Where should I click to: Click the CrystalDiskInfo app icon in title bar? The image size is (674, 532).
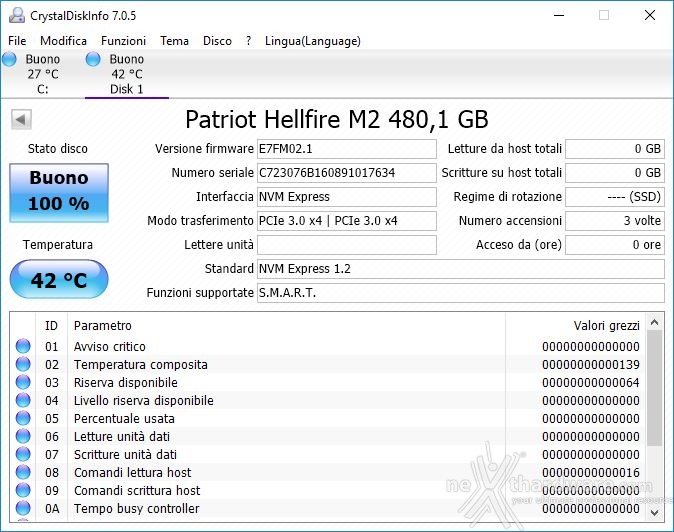pyautogui.click(x=16, y=15)
